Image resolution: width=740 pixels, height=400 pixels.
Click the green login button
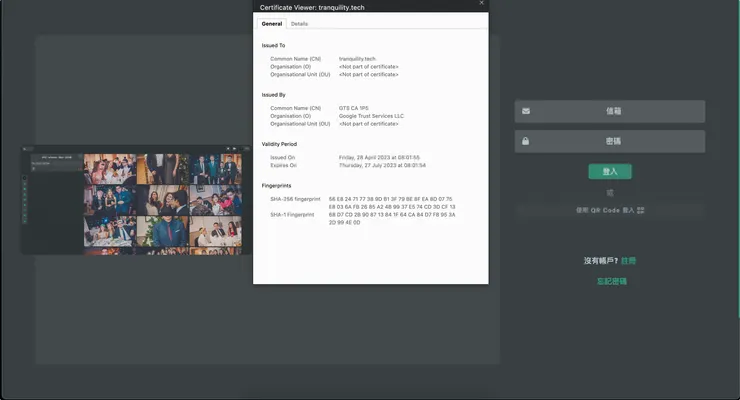[x=610, y=171]
